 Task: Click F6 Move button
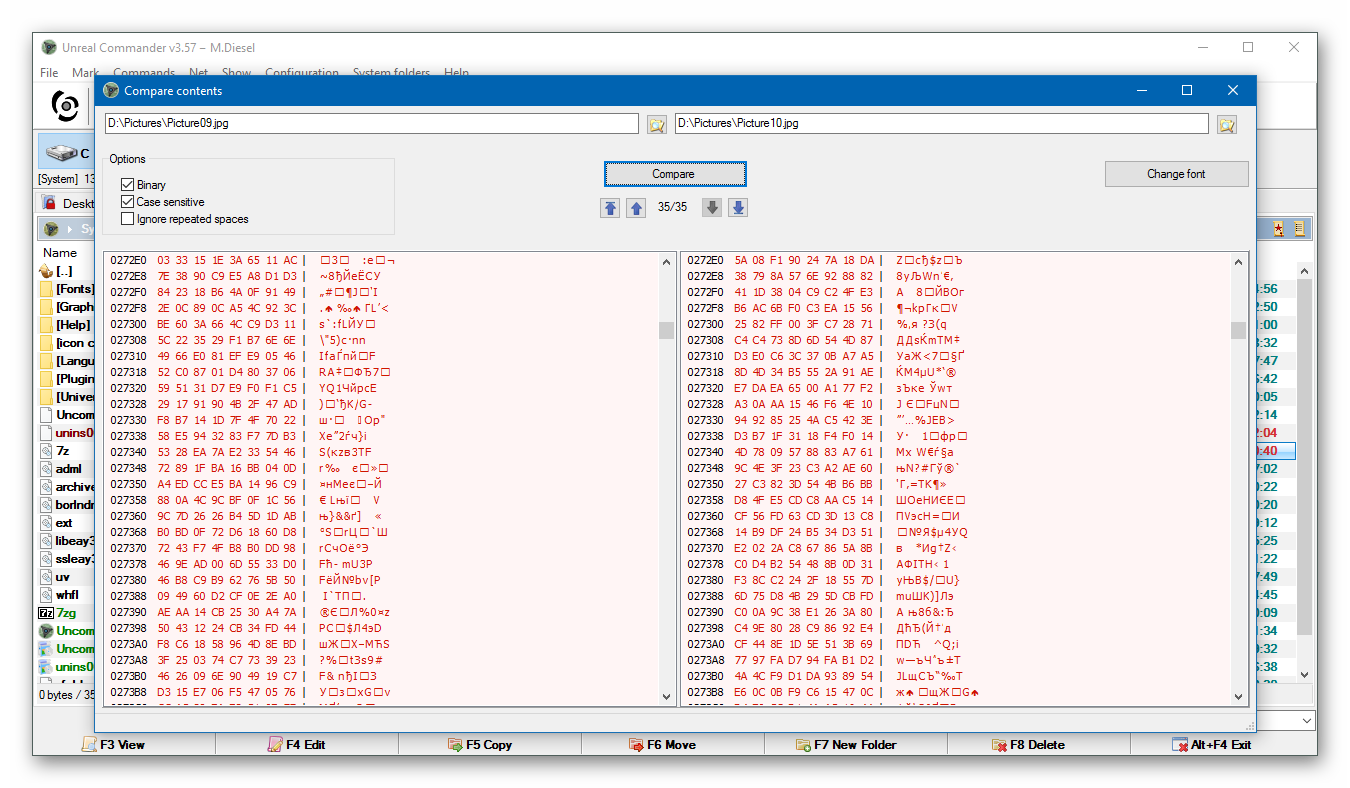click(x=662, y=745)
